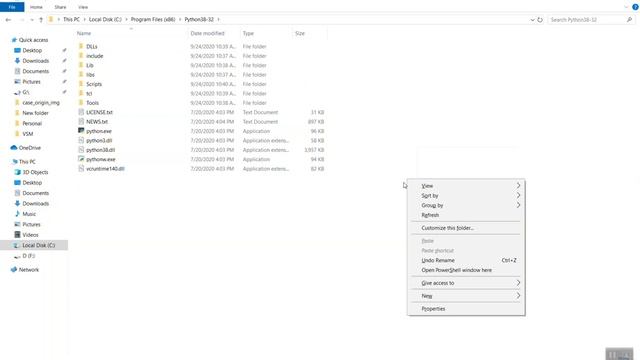This screenshot has height=360, width=640.
Task: Expand breadcrumb arrow after This PC
Action: [x=84, y=20]
